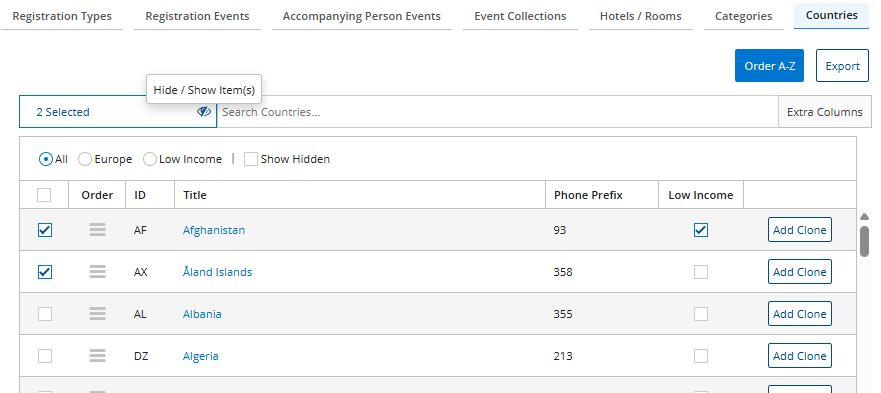Toggle the Show Hidden checkbox

tap(251, 159)
